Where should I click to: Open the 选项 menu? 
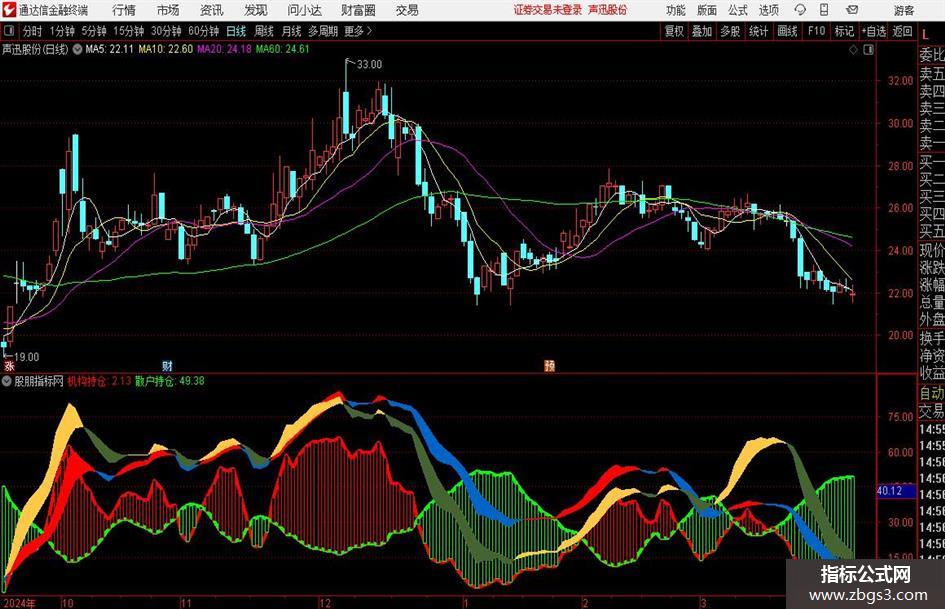coord(768,10)
